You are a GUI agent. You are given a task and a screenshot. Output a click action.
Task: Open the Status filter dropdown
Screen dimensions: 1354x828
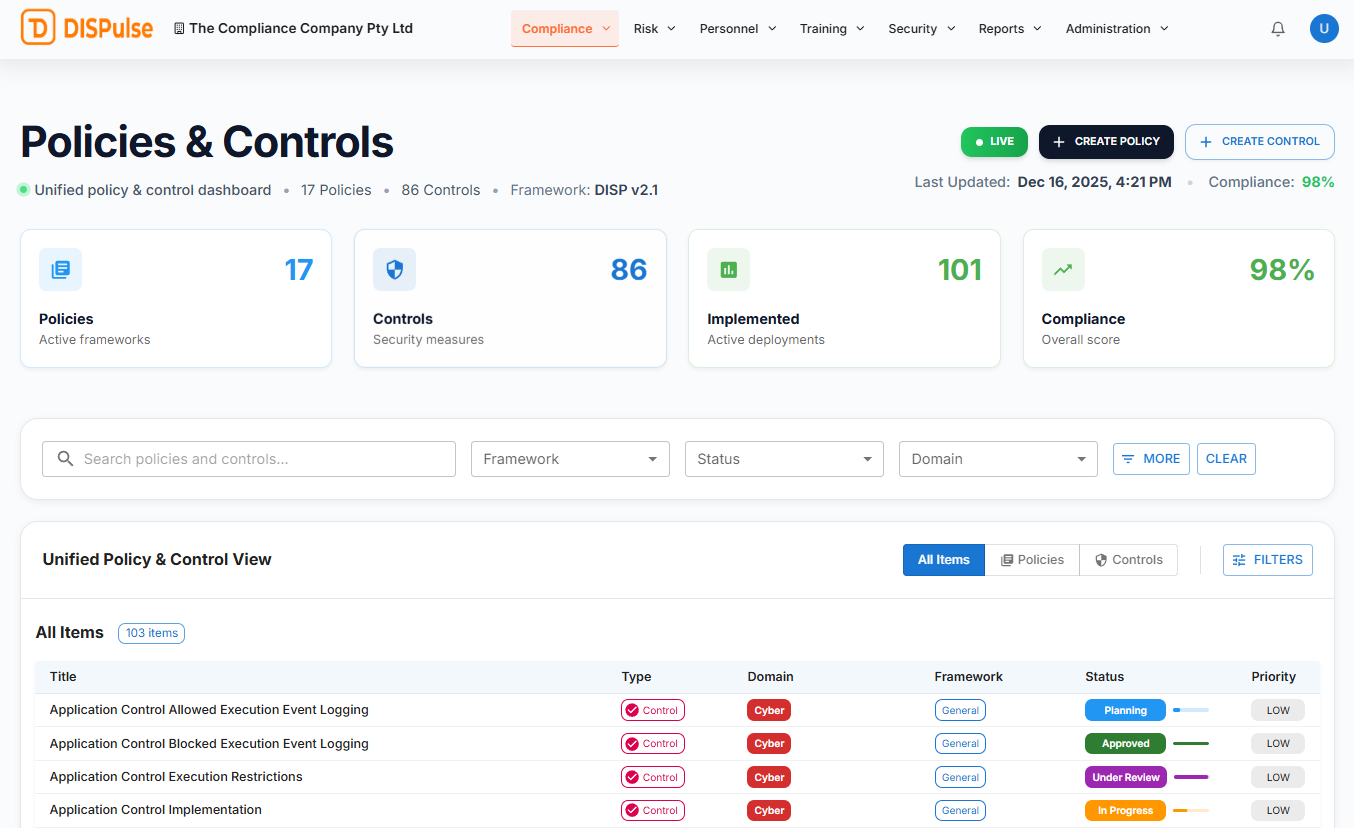point(784,459)
